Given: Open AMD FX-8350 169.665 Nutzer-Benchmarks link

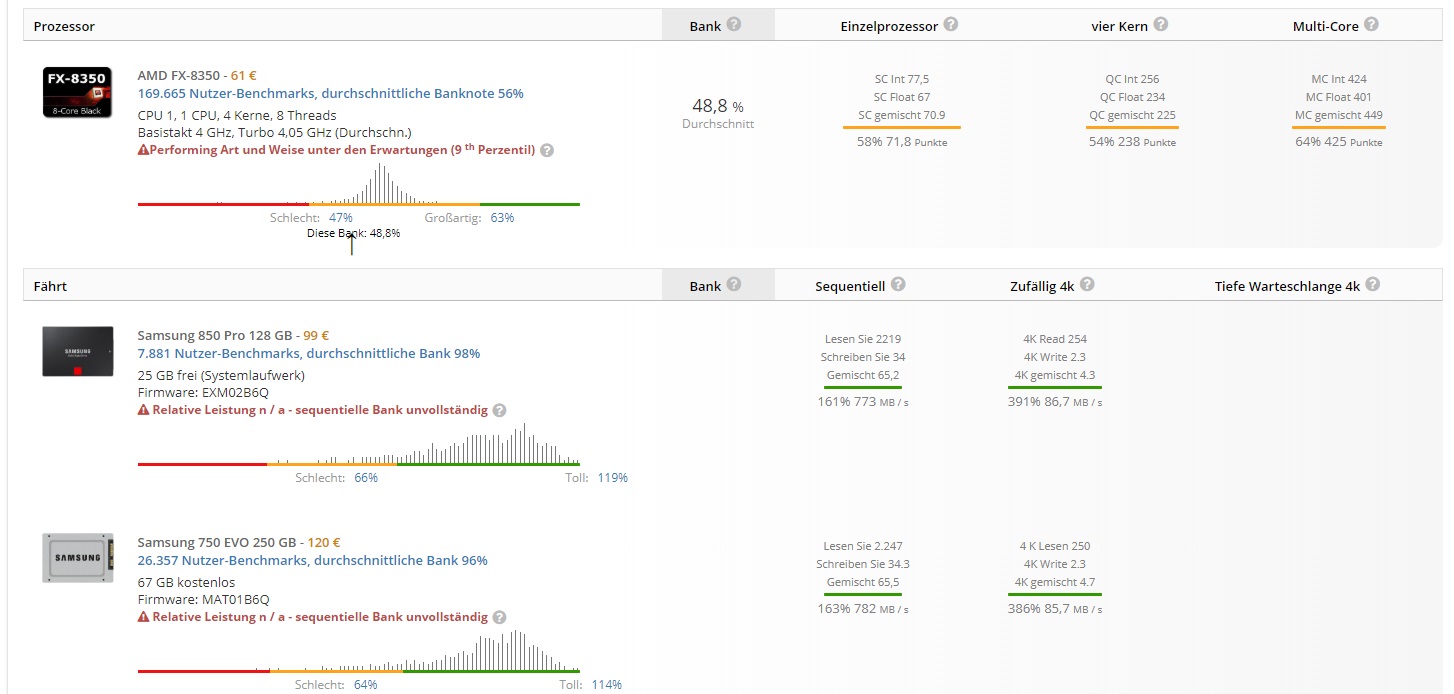Looking at the screenshot, I should pyautogui.click(x=330, y=93).
